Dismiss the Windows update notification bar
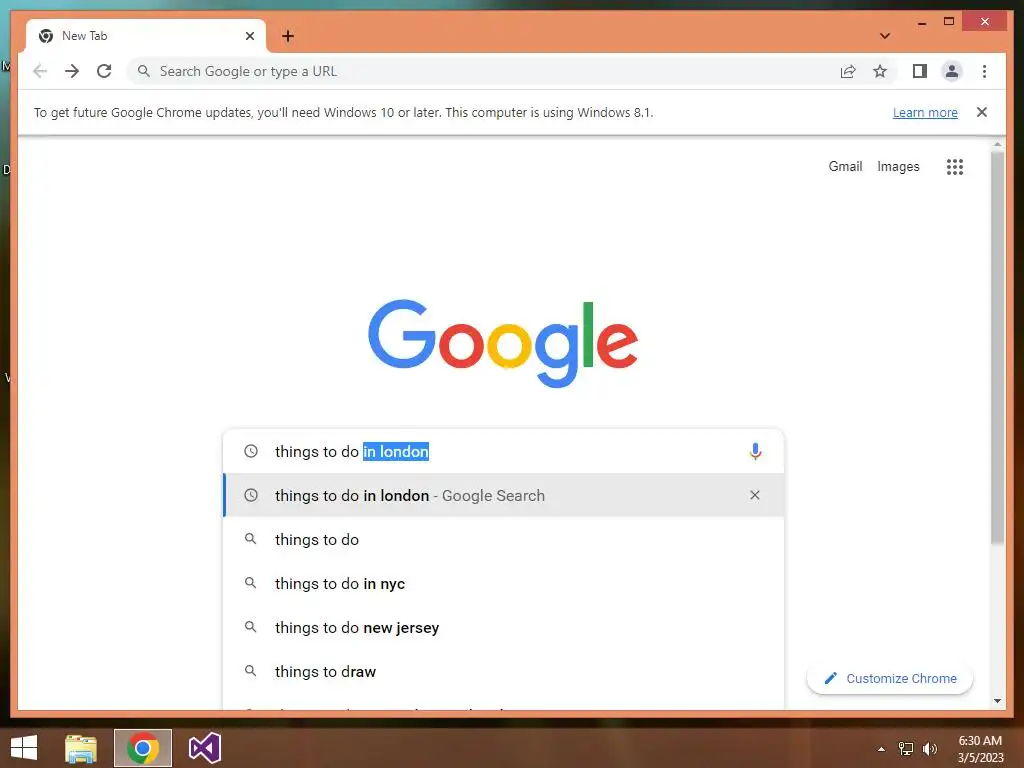1024x768 pixels. click(x=982, y=112)
